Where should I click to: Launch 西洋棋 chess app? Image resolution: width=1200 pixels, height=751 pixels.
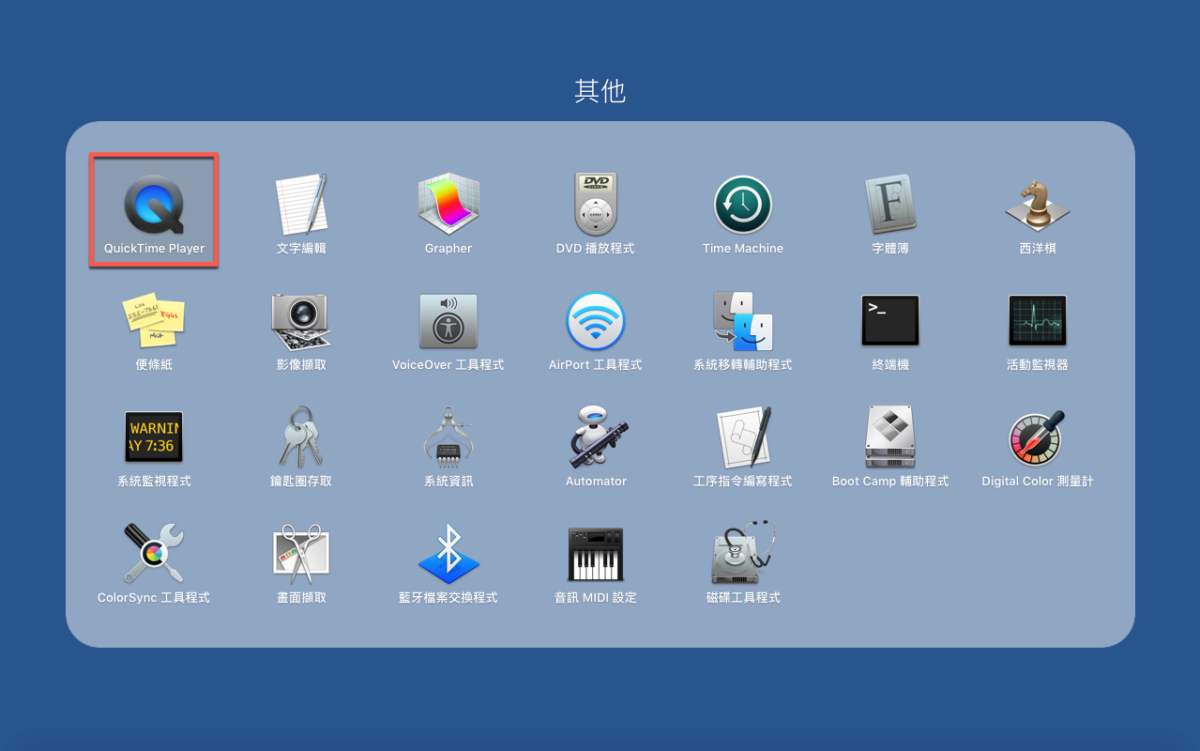tap(1037, 205)
